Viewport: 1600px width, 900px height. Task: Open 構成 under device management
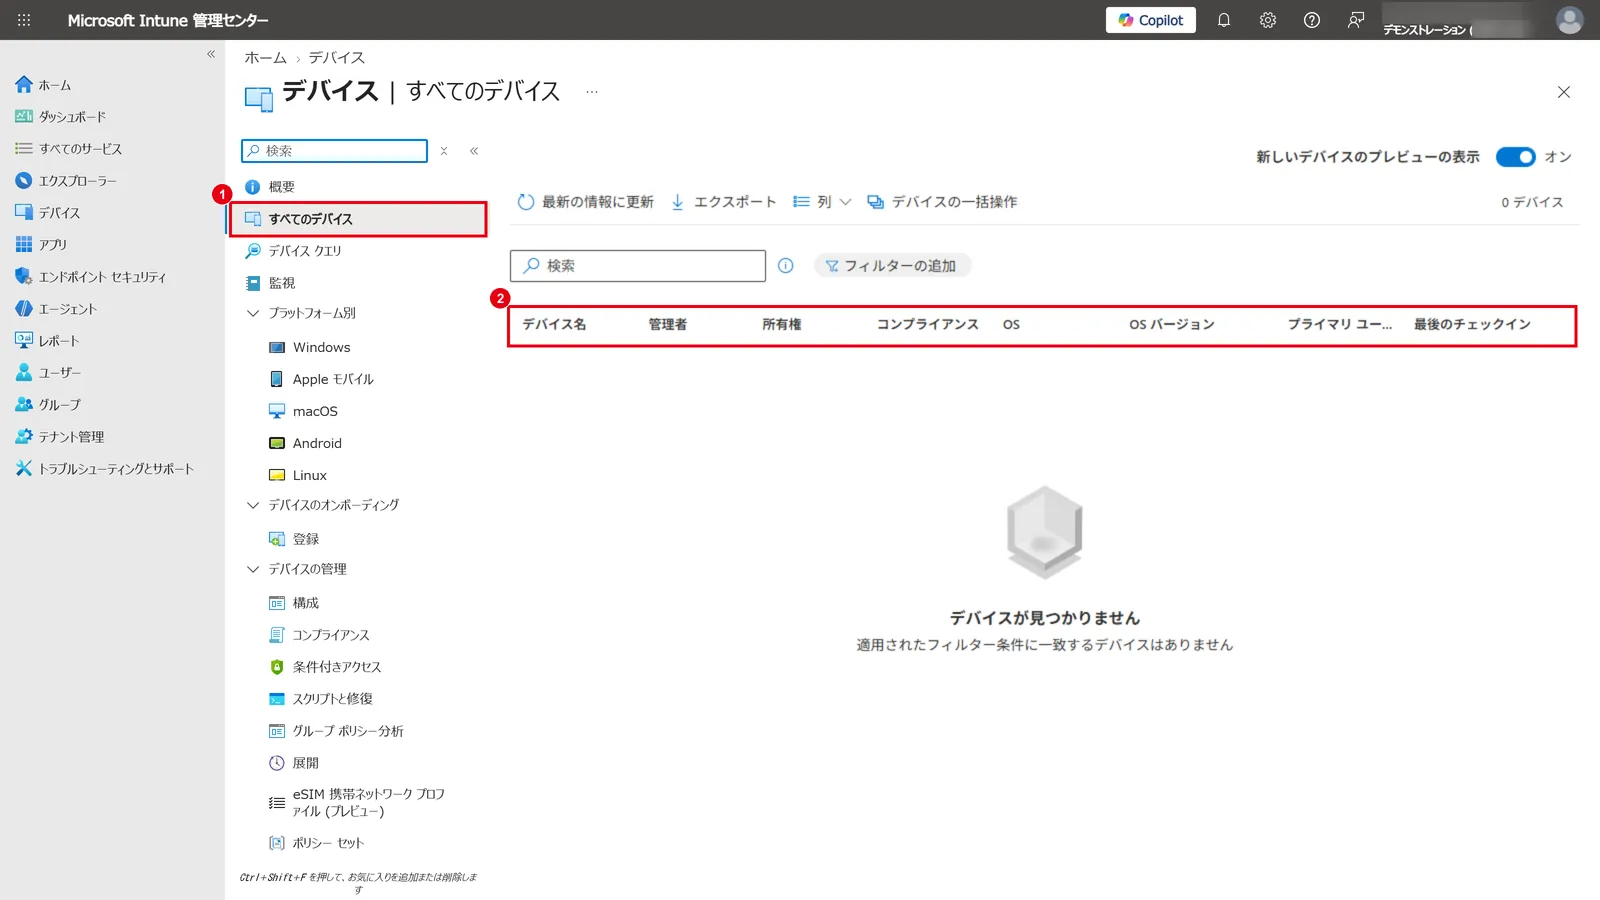[x=294, y=603]
